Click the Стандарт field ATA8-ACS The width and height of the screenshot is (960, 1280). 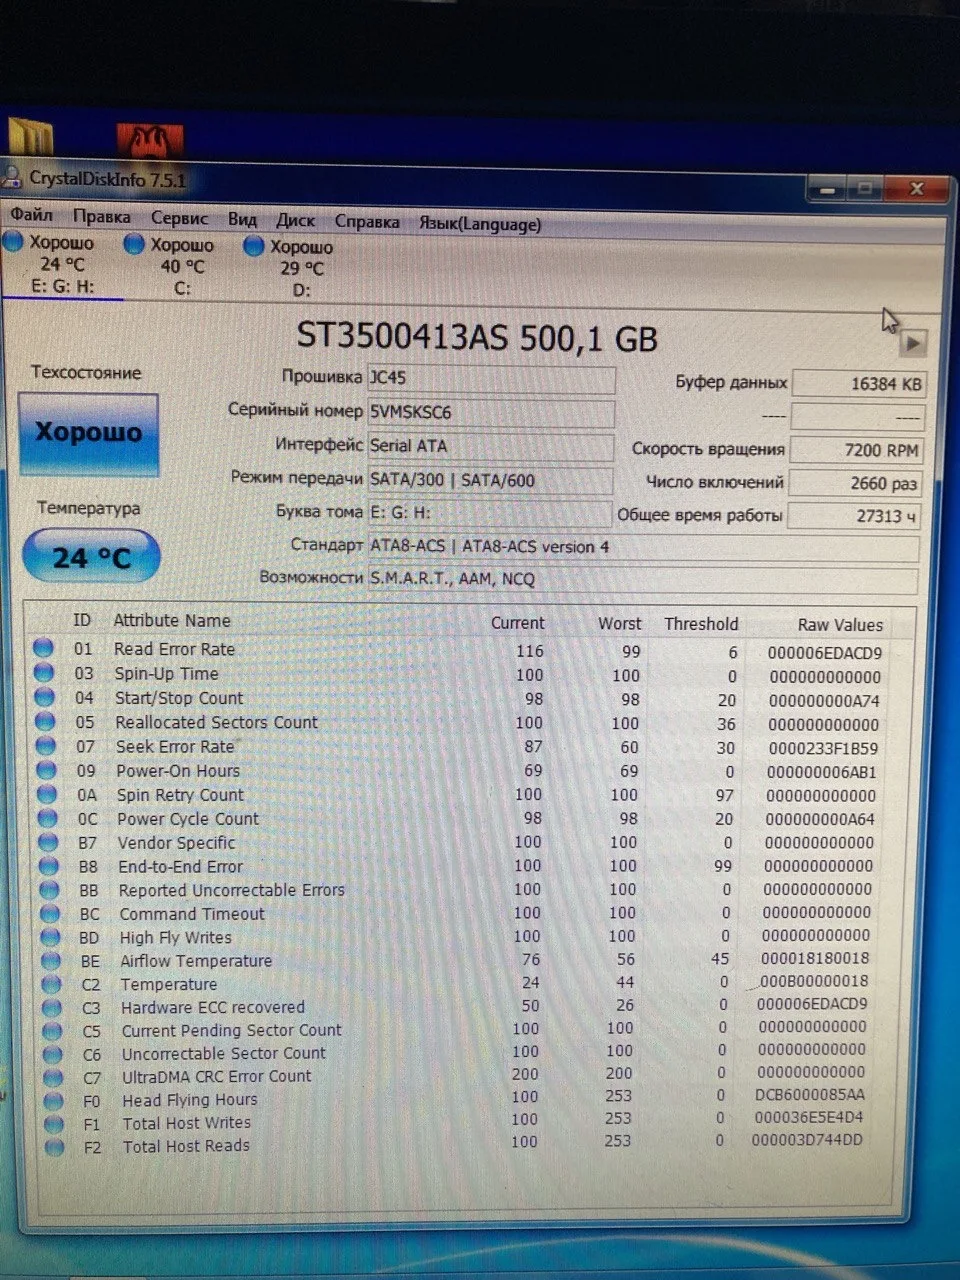coord(643,547)
